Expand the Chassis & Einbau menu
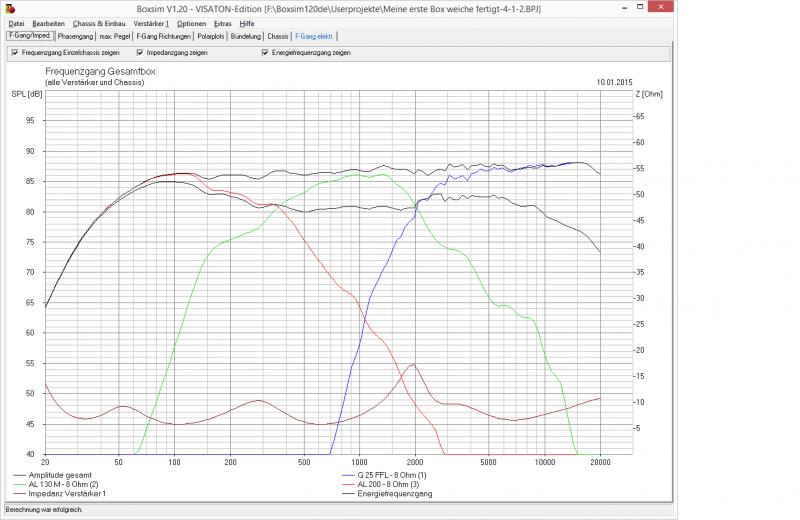The height and width of the screenshot is (520, 800). pyautogui.click(x=99, y=23)
